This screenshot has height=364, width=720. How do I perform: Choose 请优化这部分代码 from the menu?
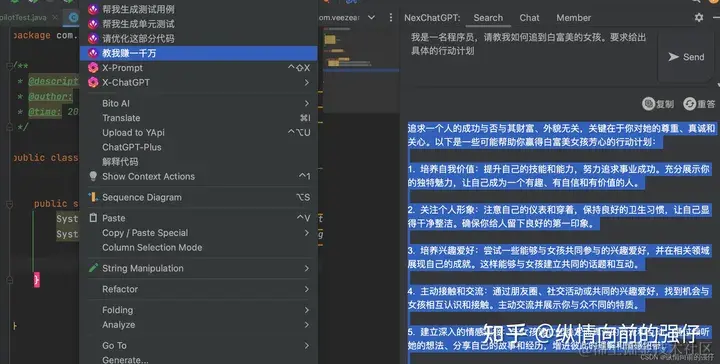point(198,39)
